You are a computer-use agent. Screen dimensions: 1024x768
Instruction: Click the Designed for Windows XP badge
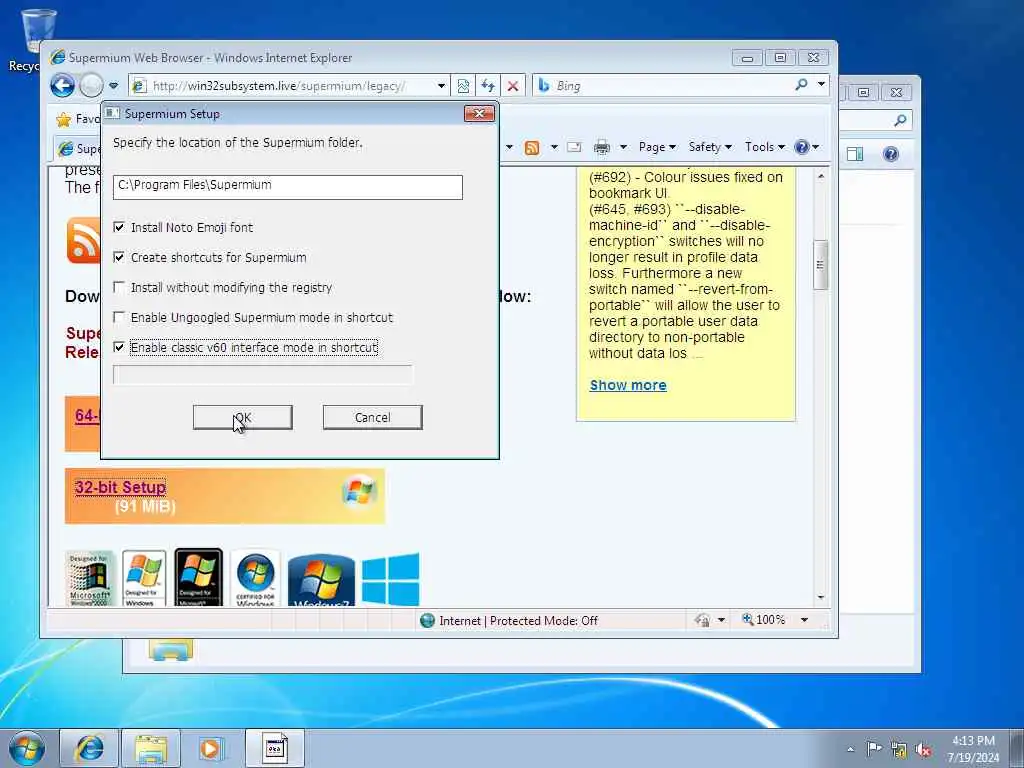pos(144,579)
